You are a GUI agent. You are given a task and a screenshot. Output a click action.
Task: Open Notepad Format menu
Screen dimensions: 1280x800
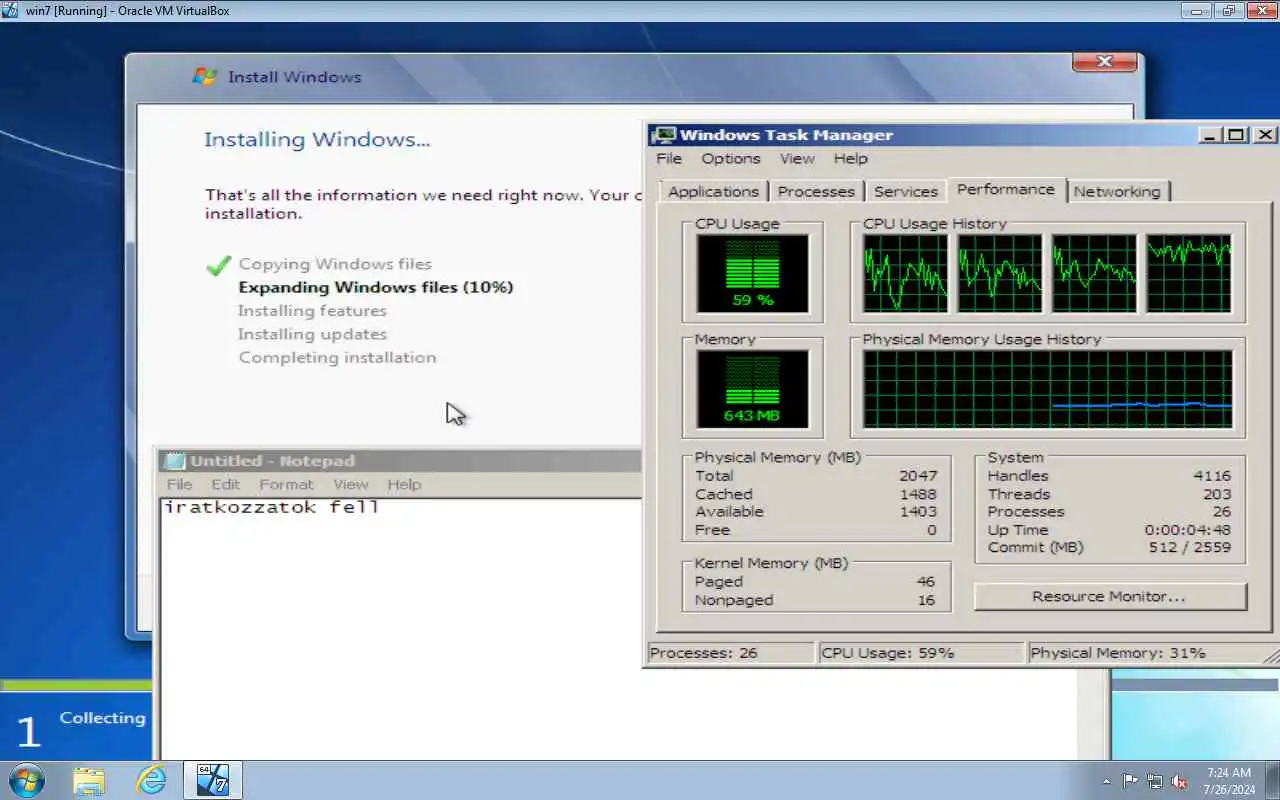pyautogui.click(x=286, y=484)
